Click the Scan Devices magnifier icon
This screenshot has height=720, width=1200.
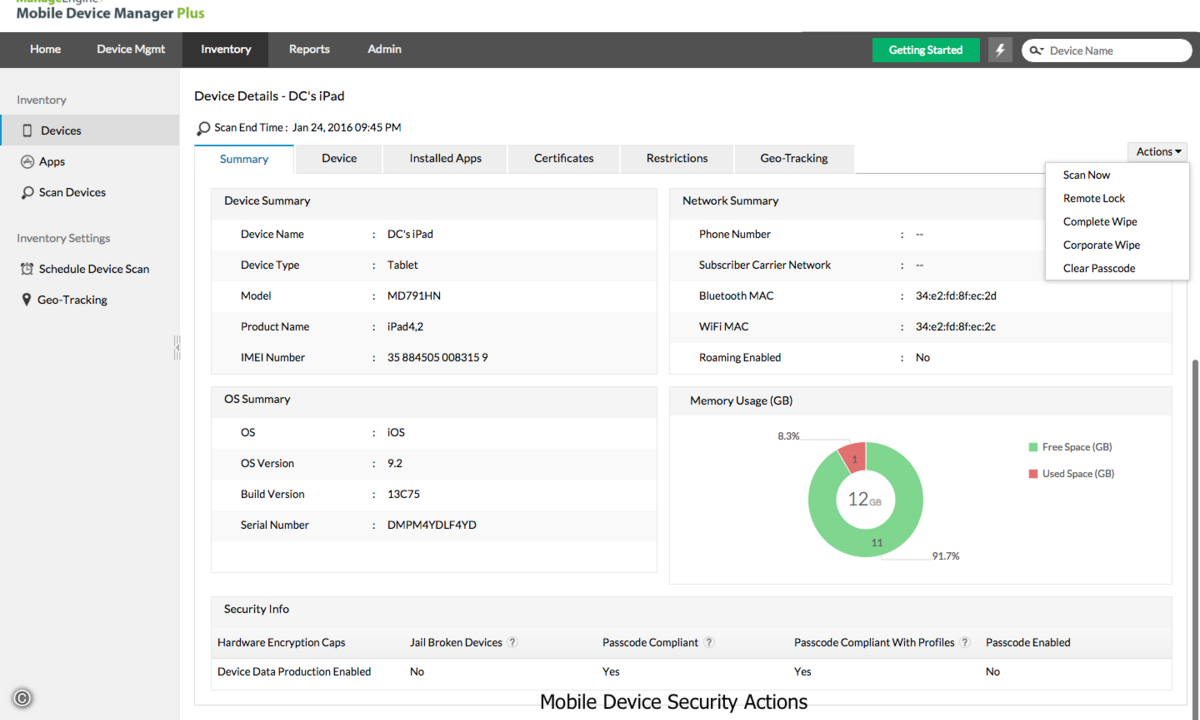tap(27, 192)
